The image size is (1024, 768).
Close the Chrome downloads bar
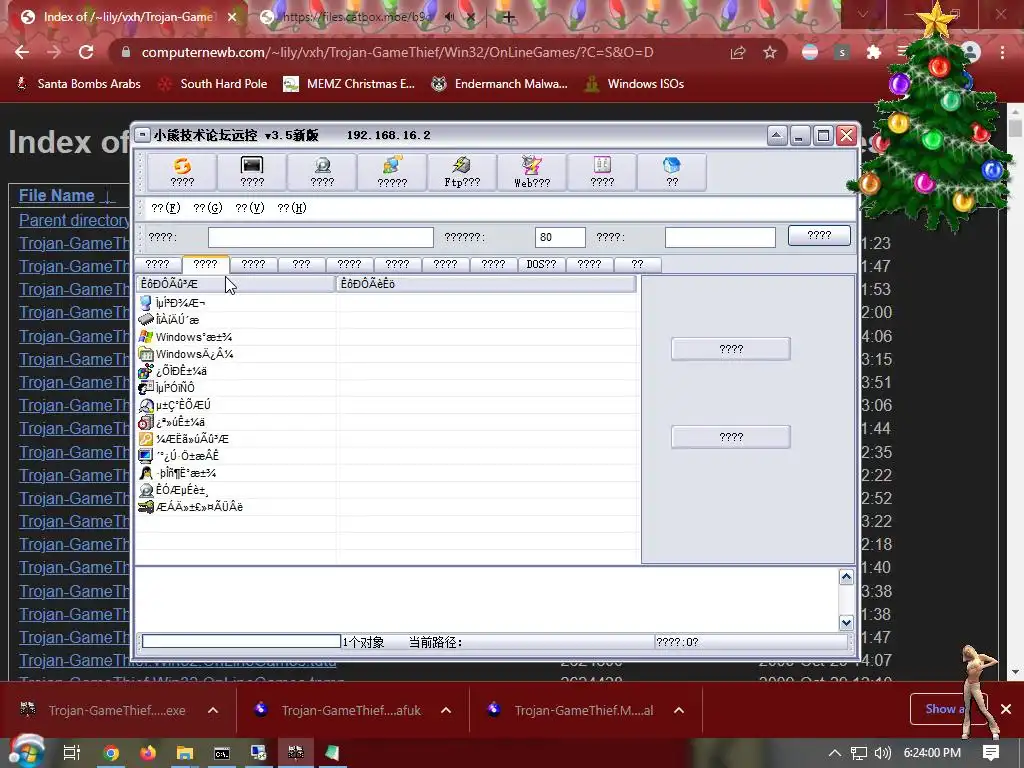tap(1006, 709)
